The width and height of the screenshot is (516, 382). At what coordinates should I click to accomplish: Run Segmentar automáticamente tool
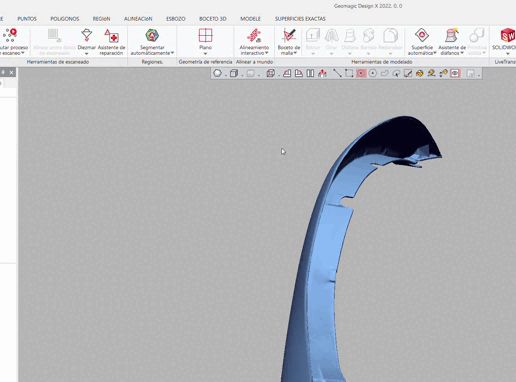coord(152,42)
